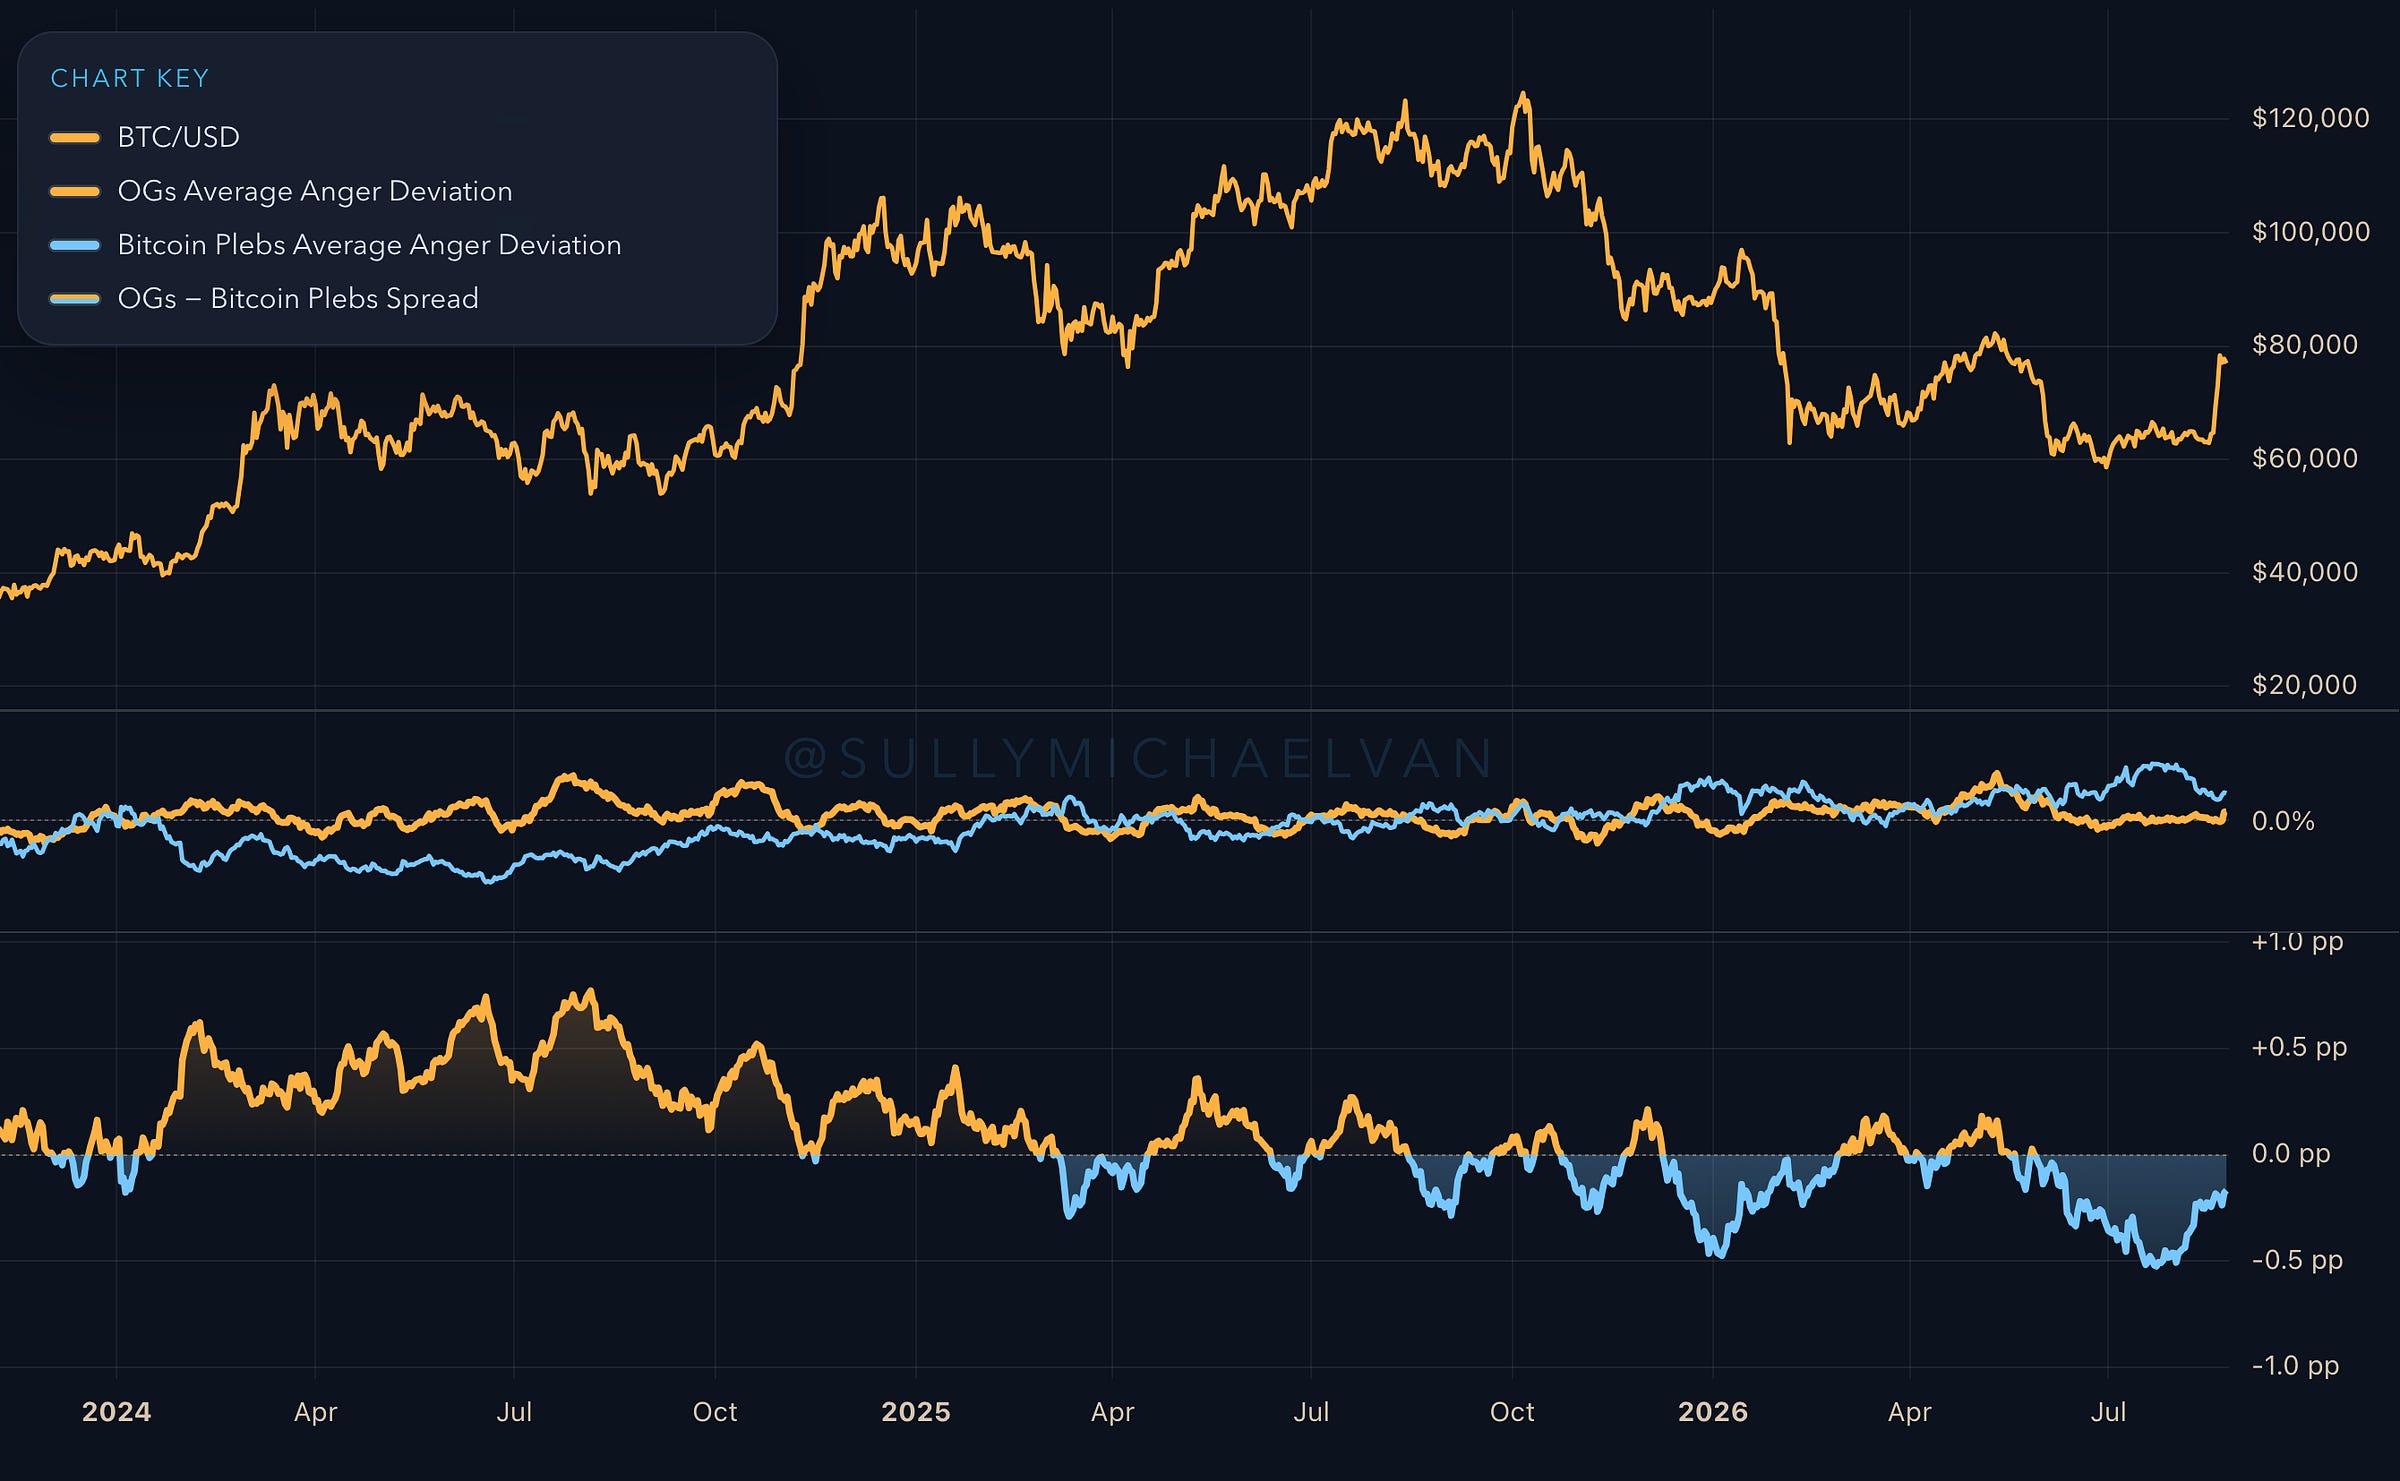Click the $80,000 price axis label
The width and height of the screenshot is (2400, 1481).
click(x=2304, y=345)
